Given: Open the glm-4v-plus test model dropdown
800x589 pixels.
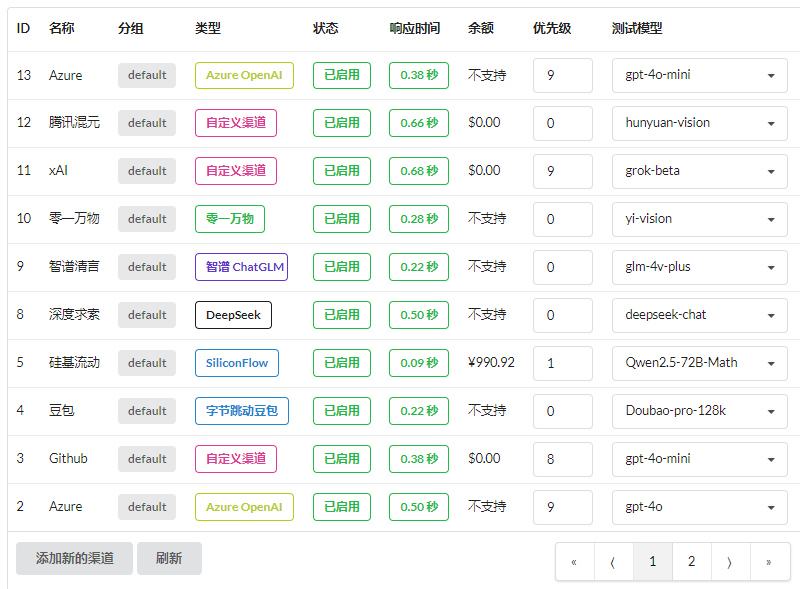Looking at the screenshot, I should pyautogui.click(x=699, y=267).
